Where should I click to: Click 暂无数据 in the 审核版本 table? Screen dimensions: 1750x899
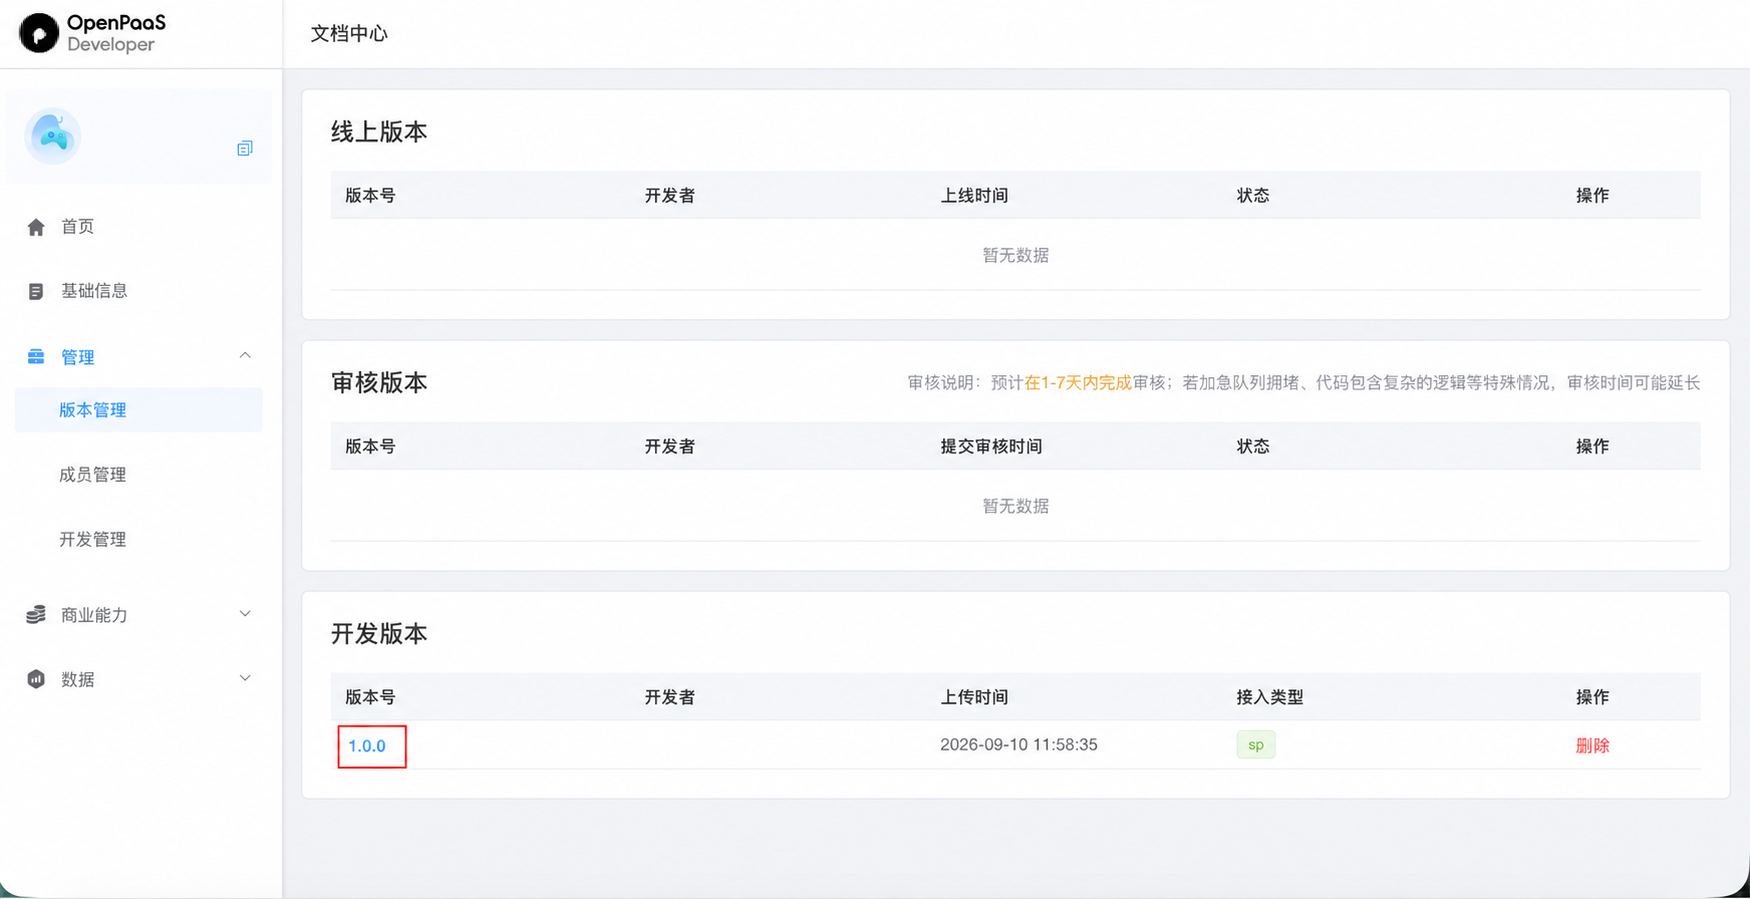1016,506
